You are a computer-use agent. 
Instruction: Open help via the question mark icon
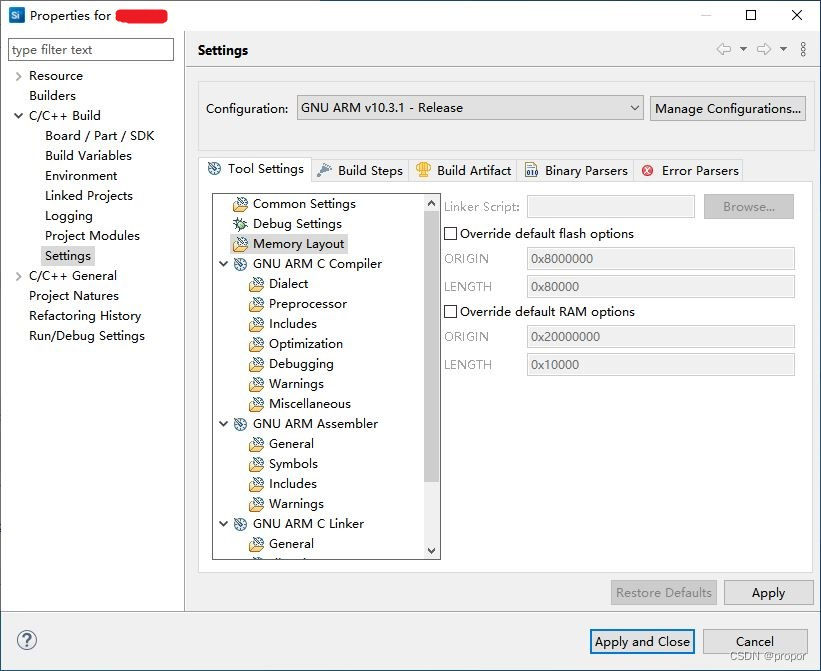pos(26,639)
